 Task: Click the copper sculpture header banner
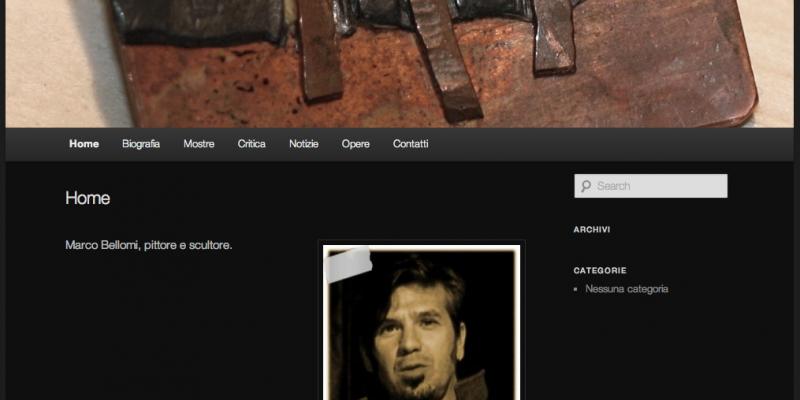[400, 60]
